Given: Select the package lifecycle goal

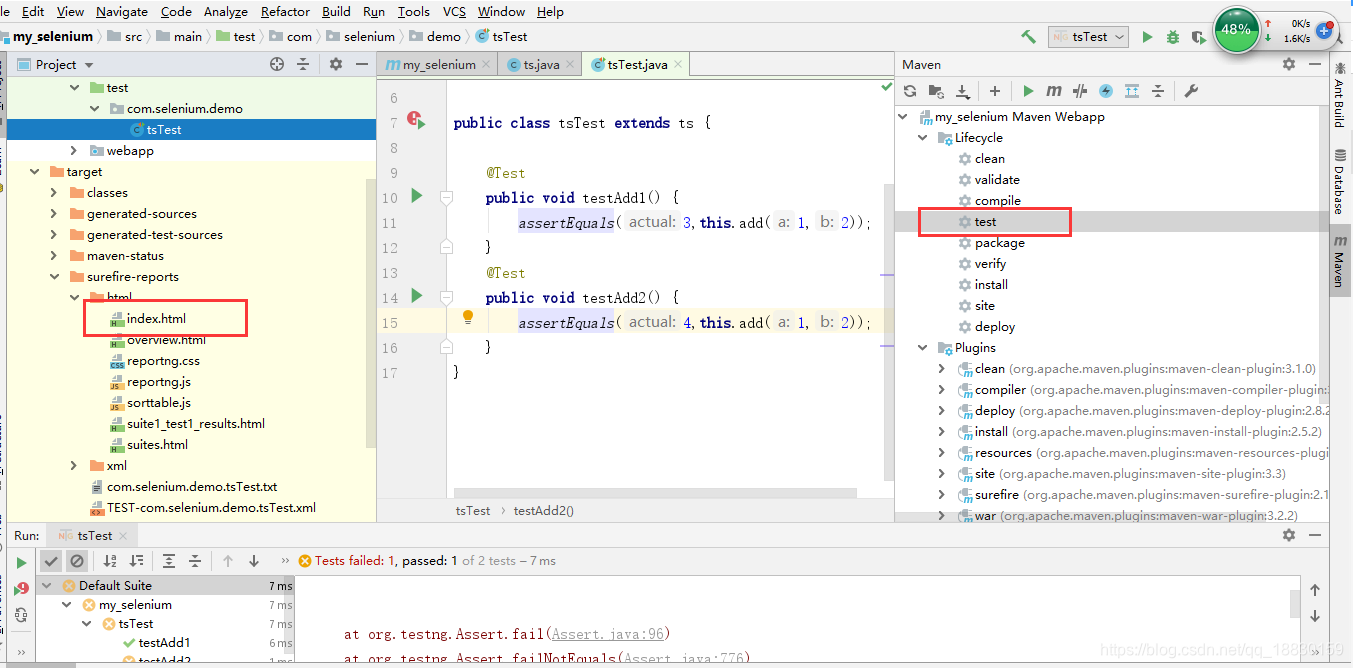Looking at the screenshot, I should pos(999,243).
